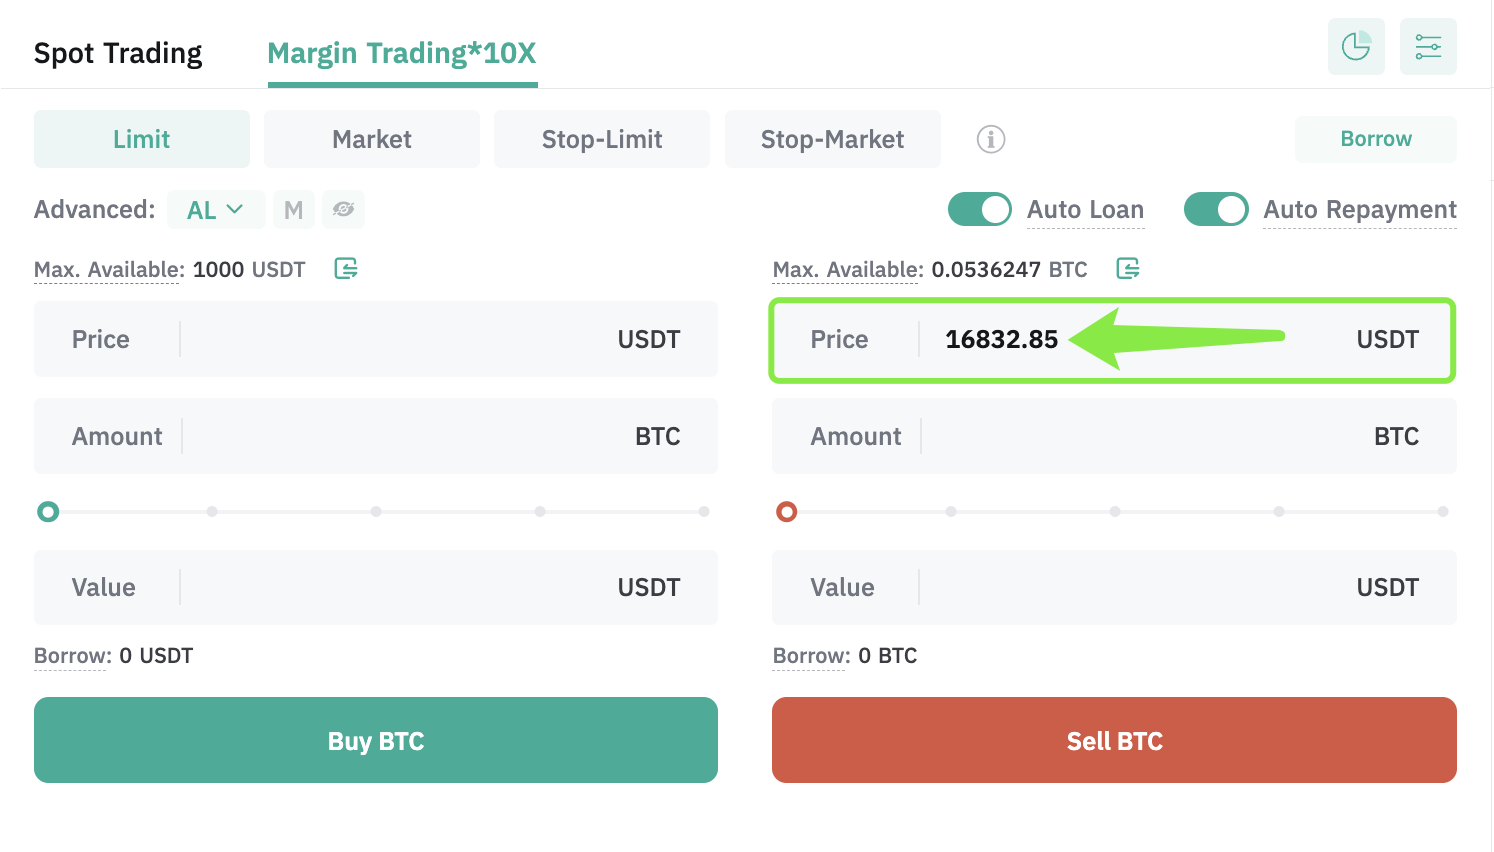
Task: Toggle the hidden order eye icon
Action: tap(344, 210)
